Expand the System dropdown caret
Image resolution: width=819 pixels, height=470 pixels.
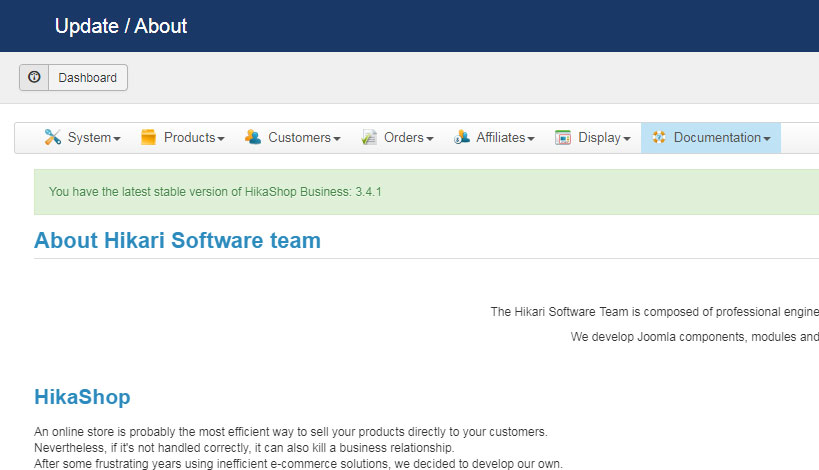point(117,139)
